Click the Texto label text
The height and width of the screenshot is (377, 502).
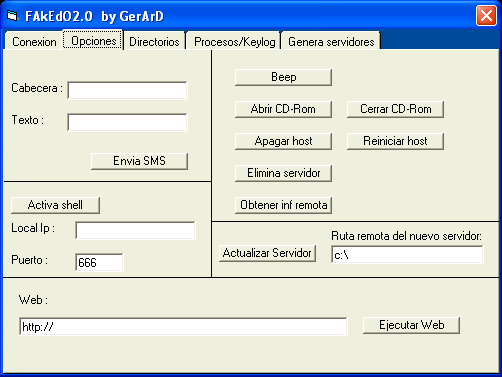click(x=28, y=120)
